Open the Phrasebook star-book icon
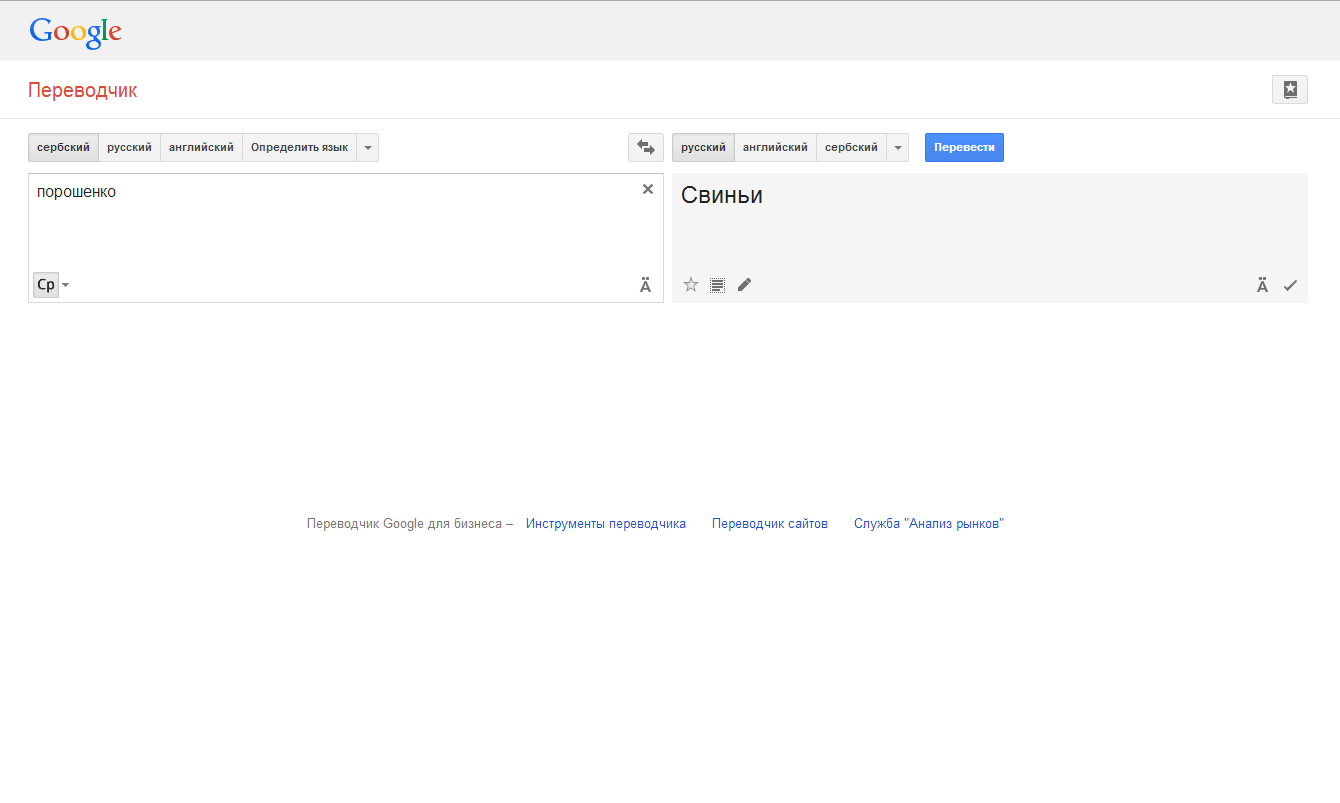This screenshot has width=1340, height=803. tap(1289, 89)
